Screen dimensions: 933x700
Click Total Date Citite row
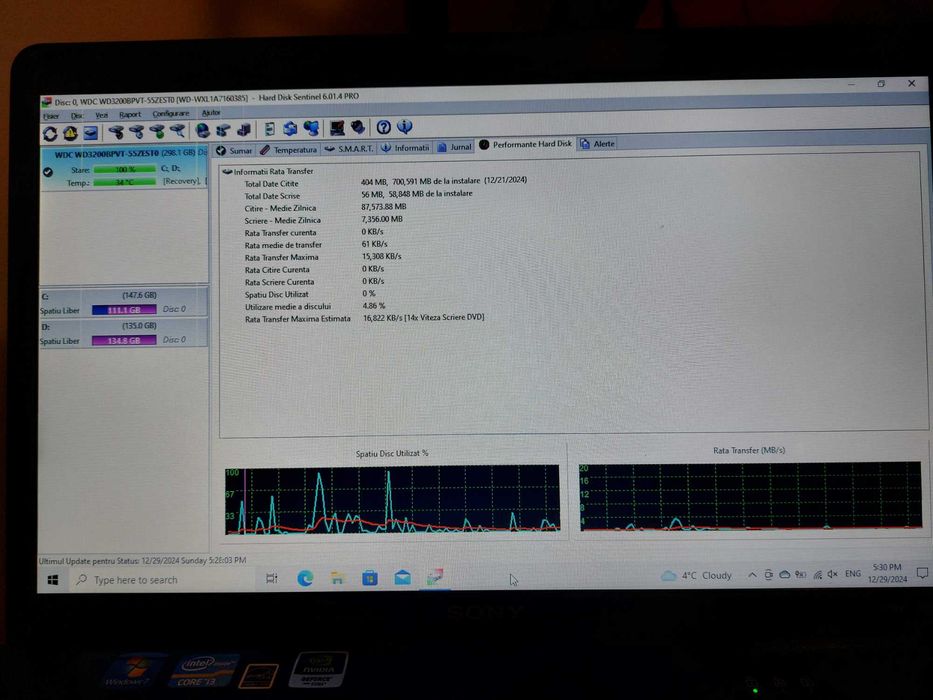pyautogui.click(x=386, y=182)
